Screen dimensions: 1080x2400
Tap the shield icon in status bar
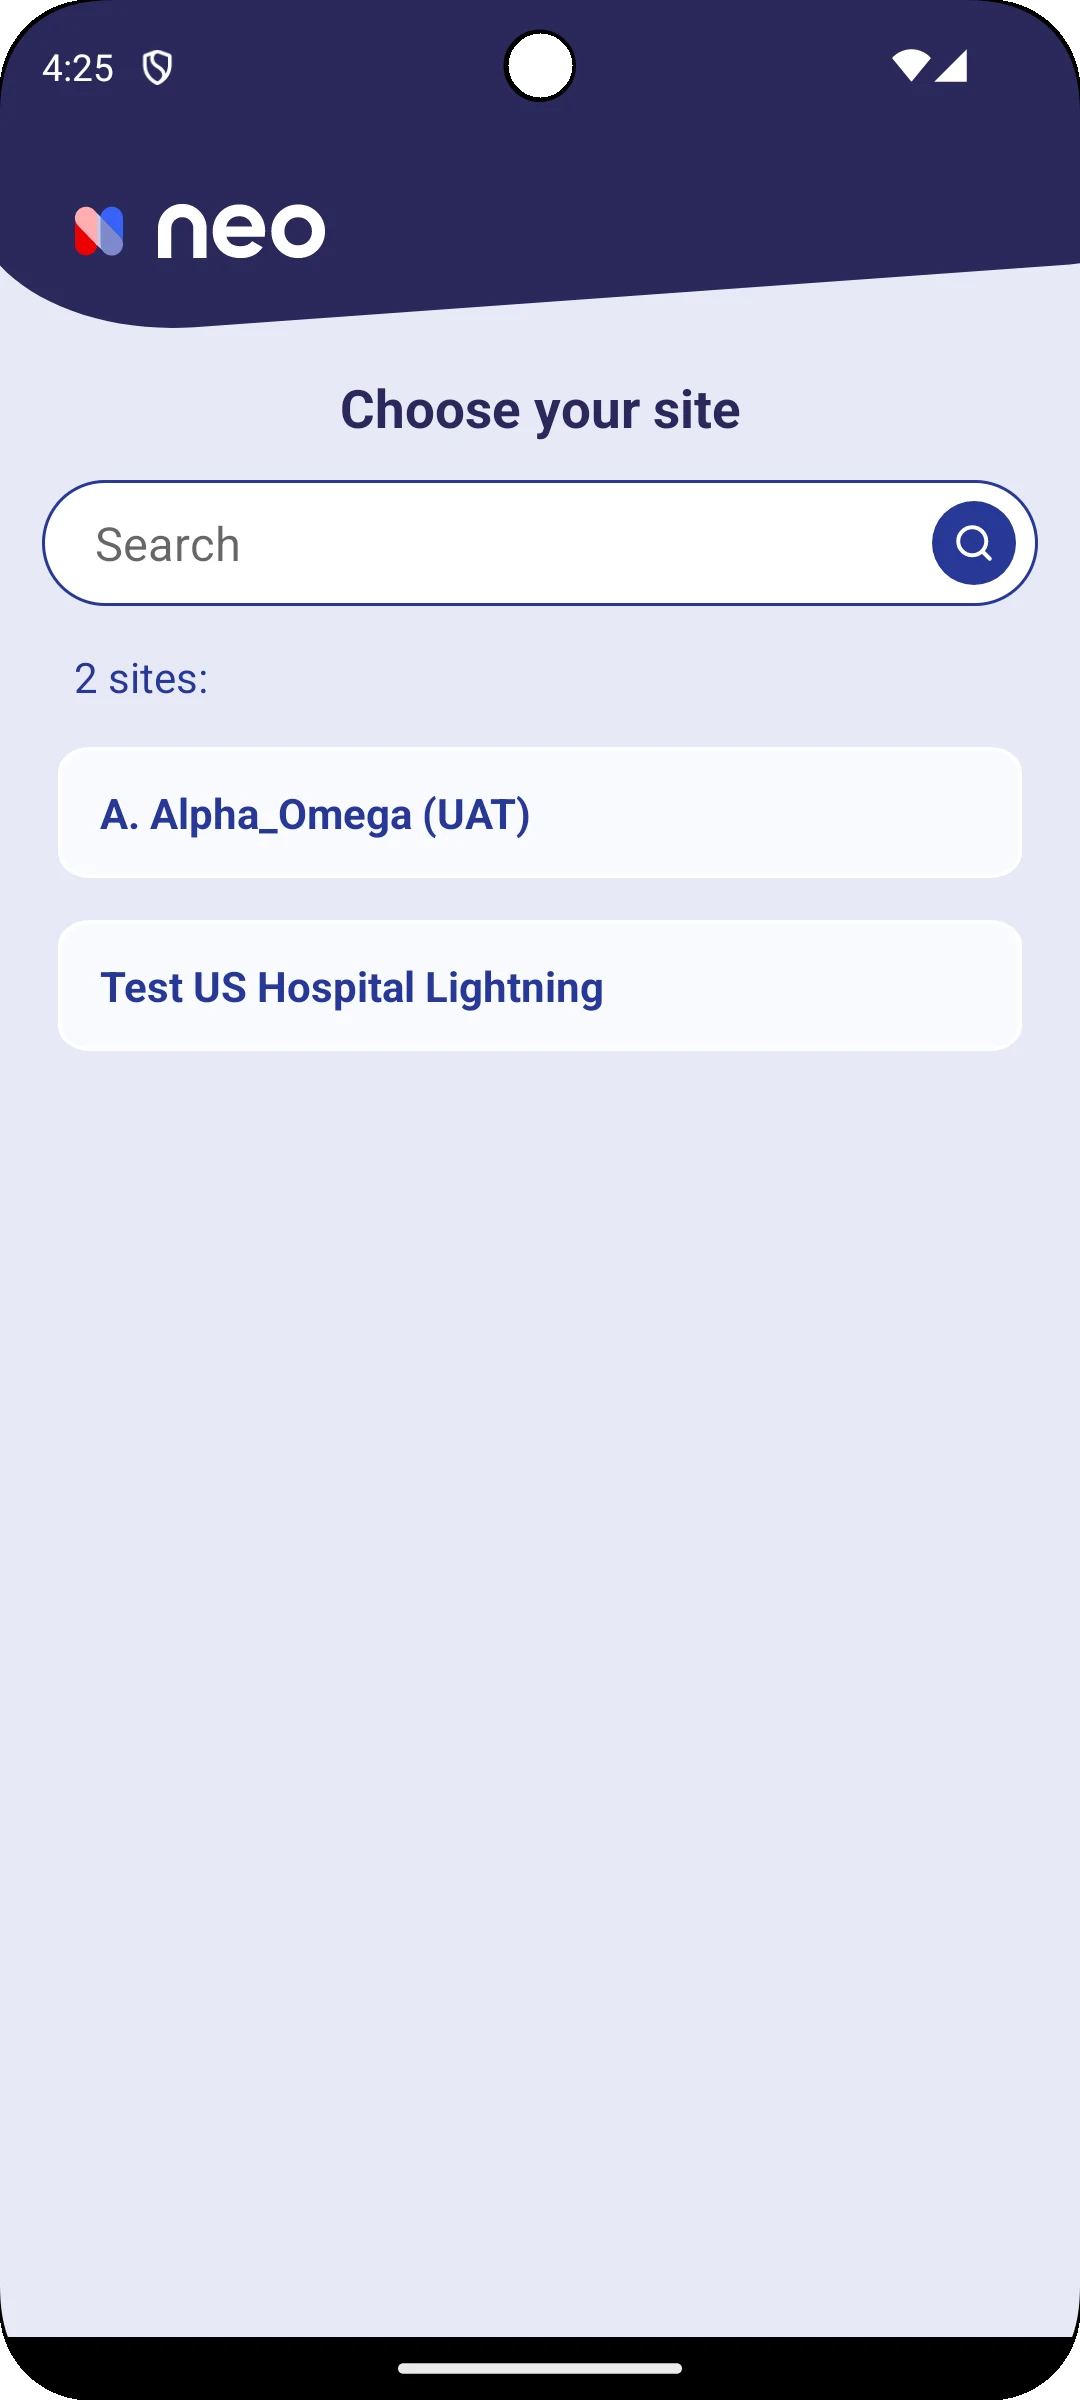coord(157,68)
